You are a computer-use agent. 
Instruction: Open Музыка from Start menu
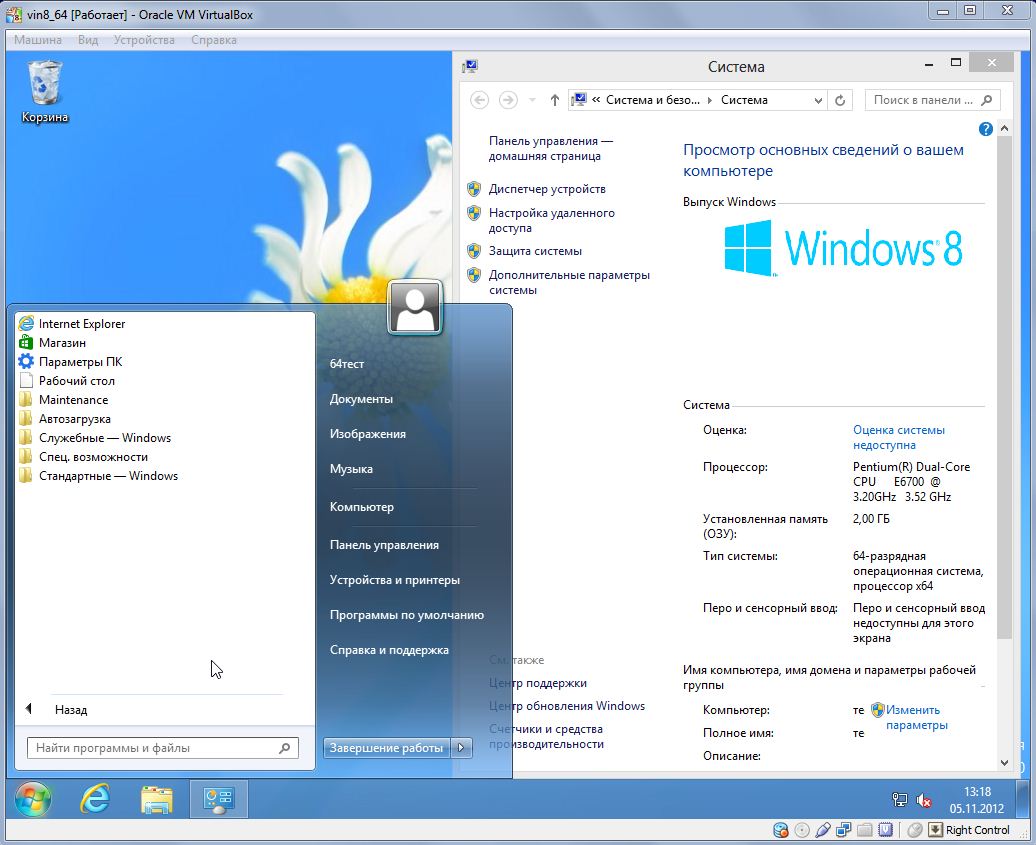pyautogui.click(x=352, y=469)
